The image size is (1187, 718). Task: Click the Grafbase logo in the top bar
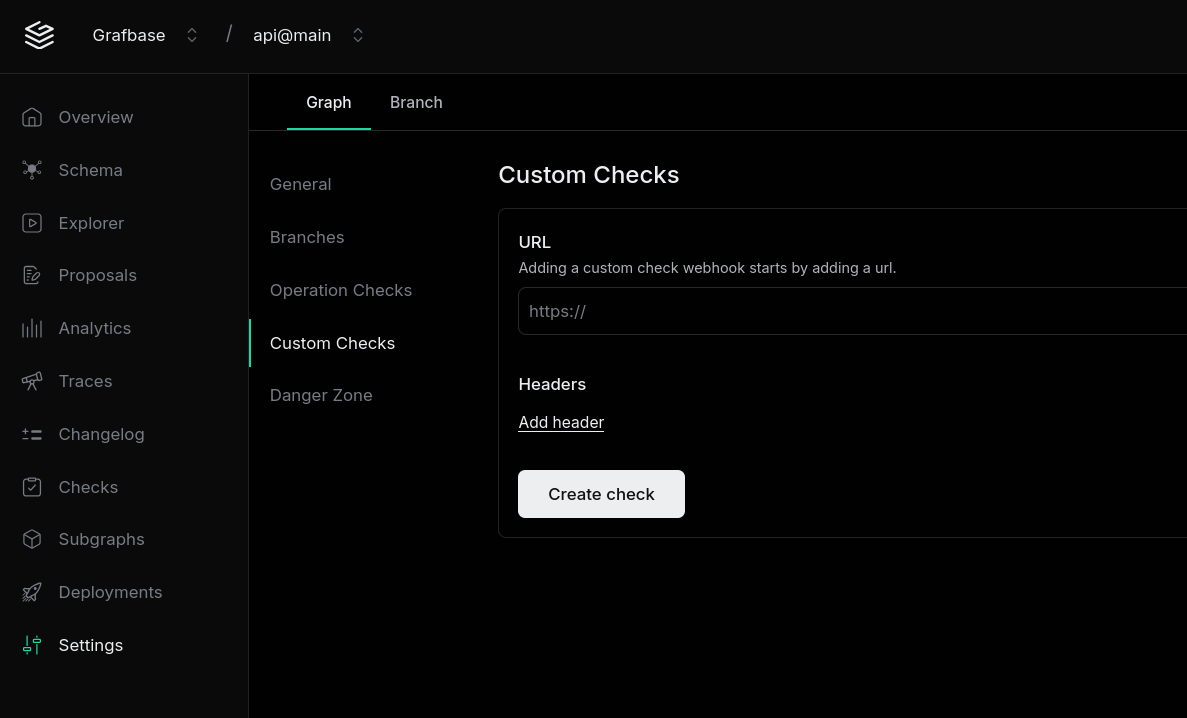tap(39, 35)
